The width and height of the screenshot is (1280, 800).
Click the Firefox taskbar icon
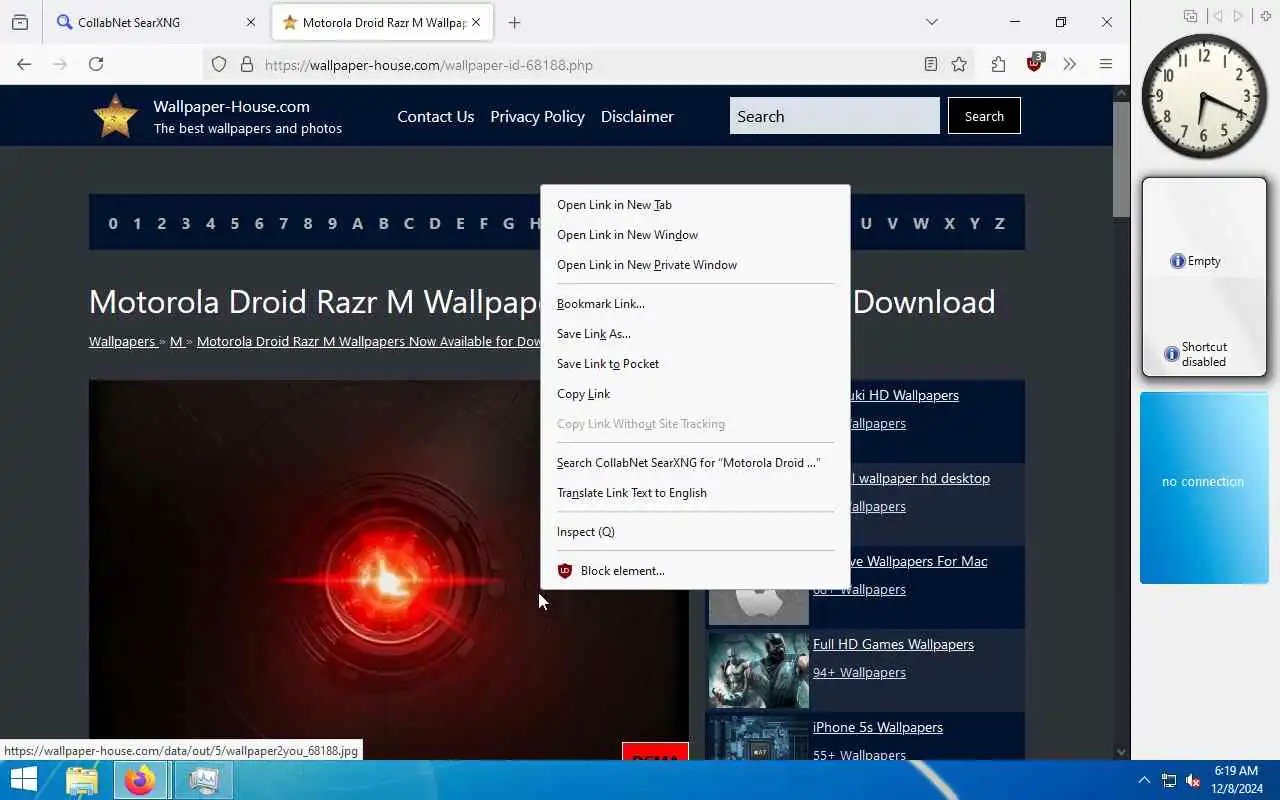tap(140, 780)
